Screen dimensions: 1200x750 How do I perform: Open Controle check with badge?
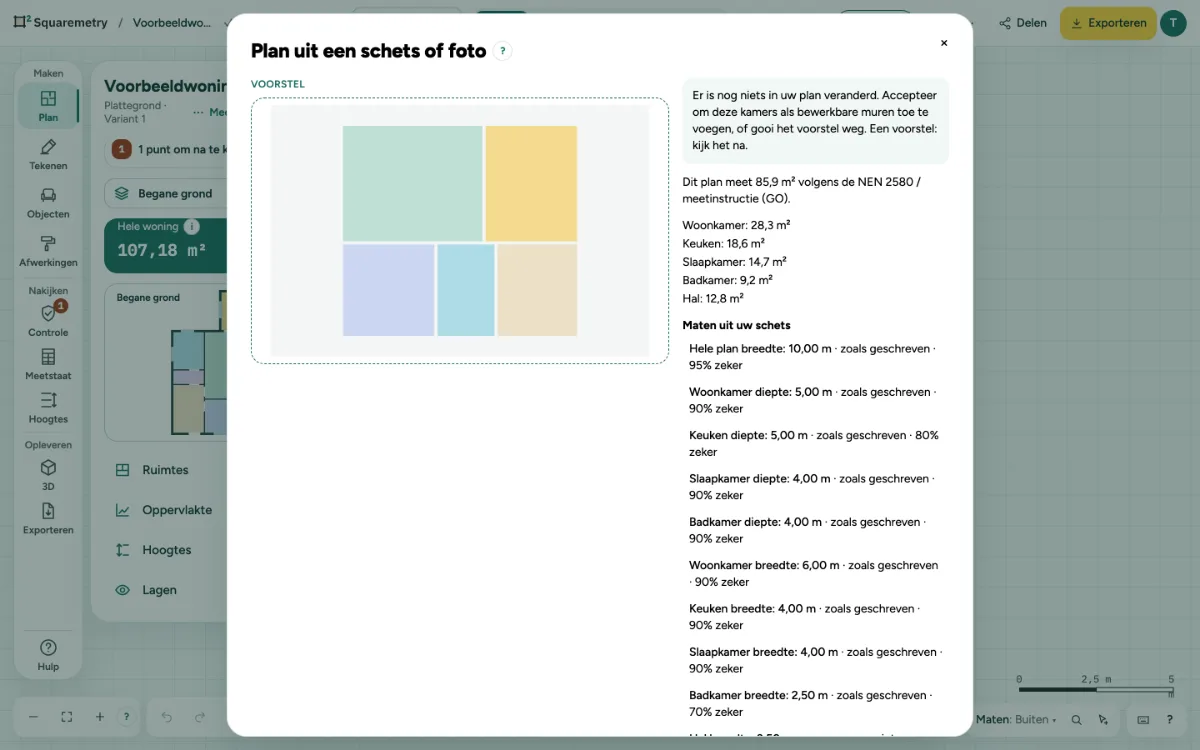pos(48,320)
